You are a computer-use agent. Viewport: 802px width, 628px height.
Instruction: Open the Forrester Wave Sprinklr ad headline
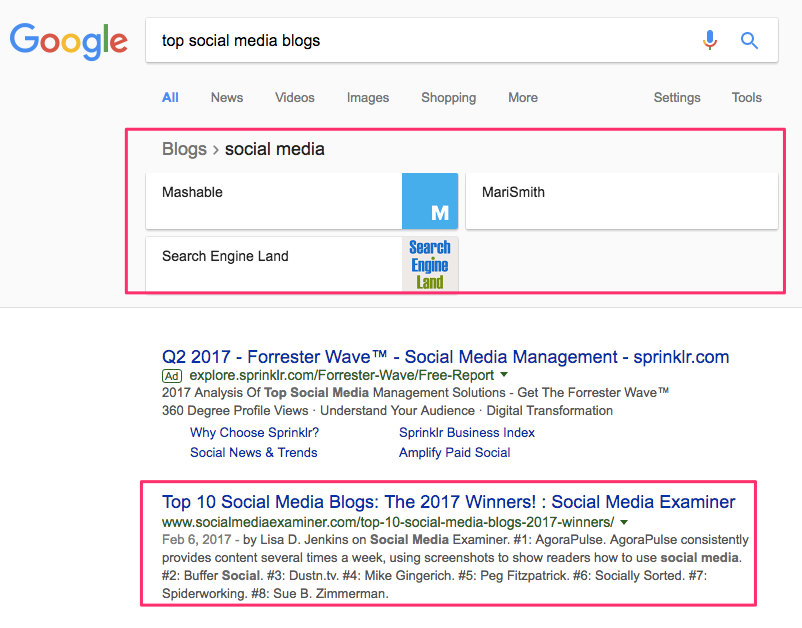pos(445,356)
